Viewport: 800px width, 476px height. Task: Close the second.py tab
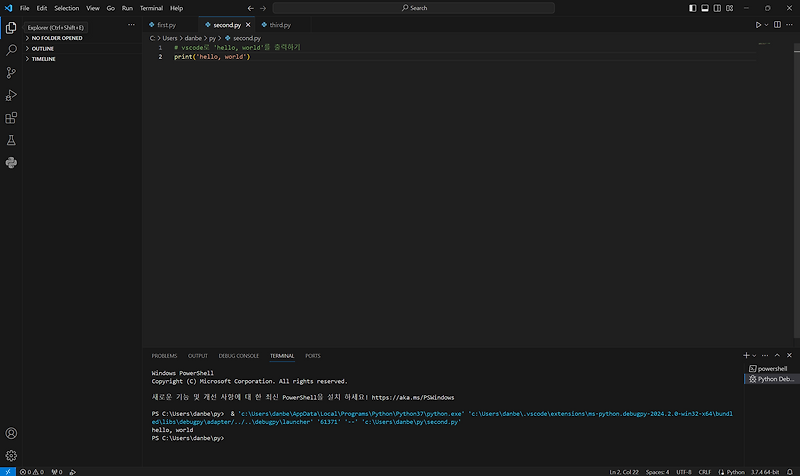(248, 24)
